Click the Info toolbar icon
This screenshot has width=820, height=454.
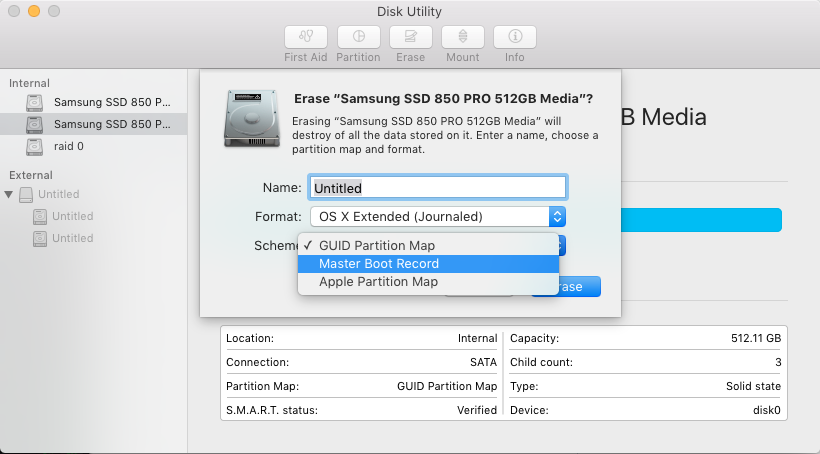pyautogui.click(x=515, y=37)
